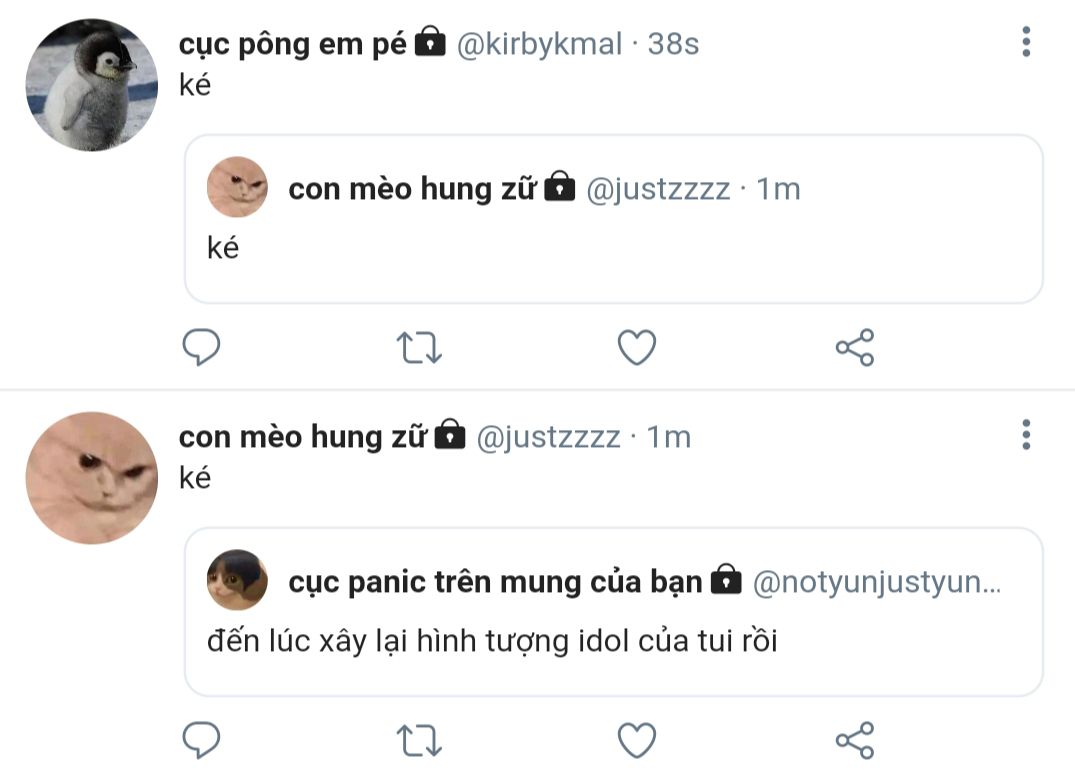1075x771 pixels.
Task: Like the justzzzz tweet
Action: (637, 740)
